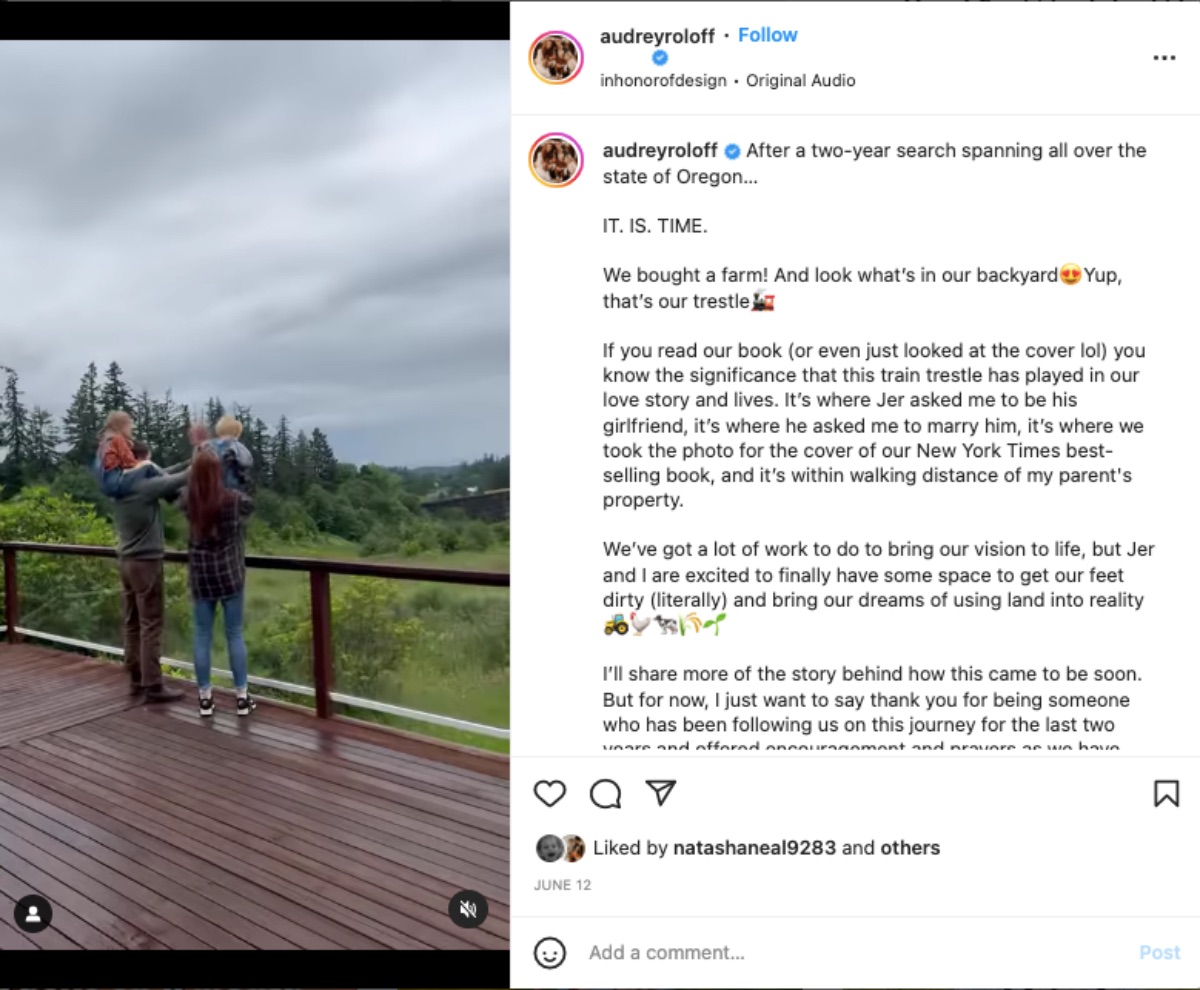This screenshot has height=990, width=1200.
Task: Open emoji picker in comment box
Action: click(549, 952)
